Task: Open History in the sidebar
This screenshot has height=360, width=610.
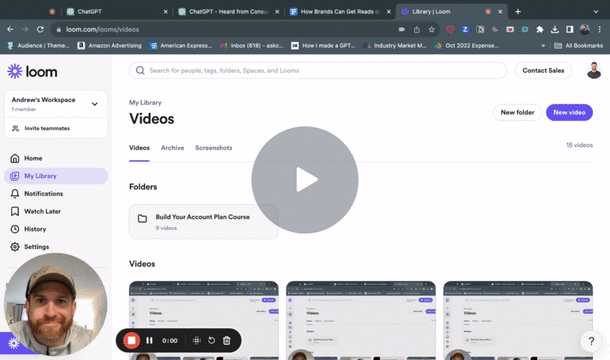Action: pos(56,229)
